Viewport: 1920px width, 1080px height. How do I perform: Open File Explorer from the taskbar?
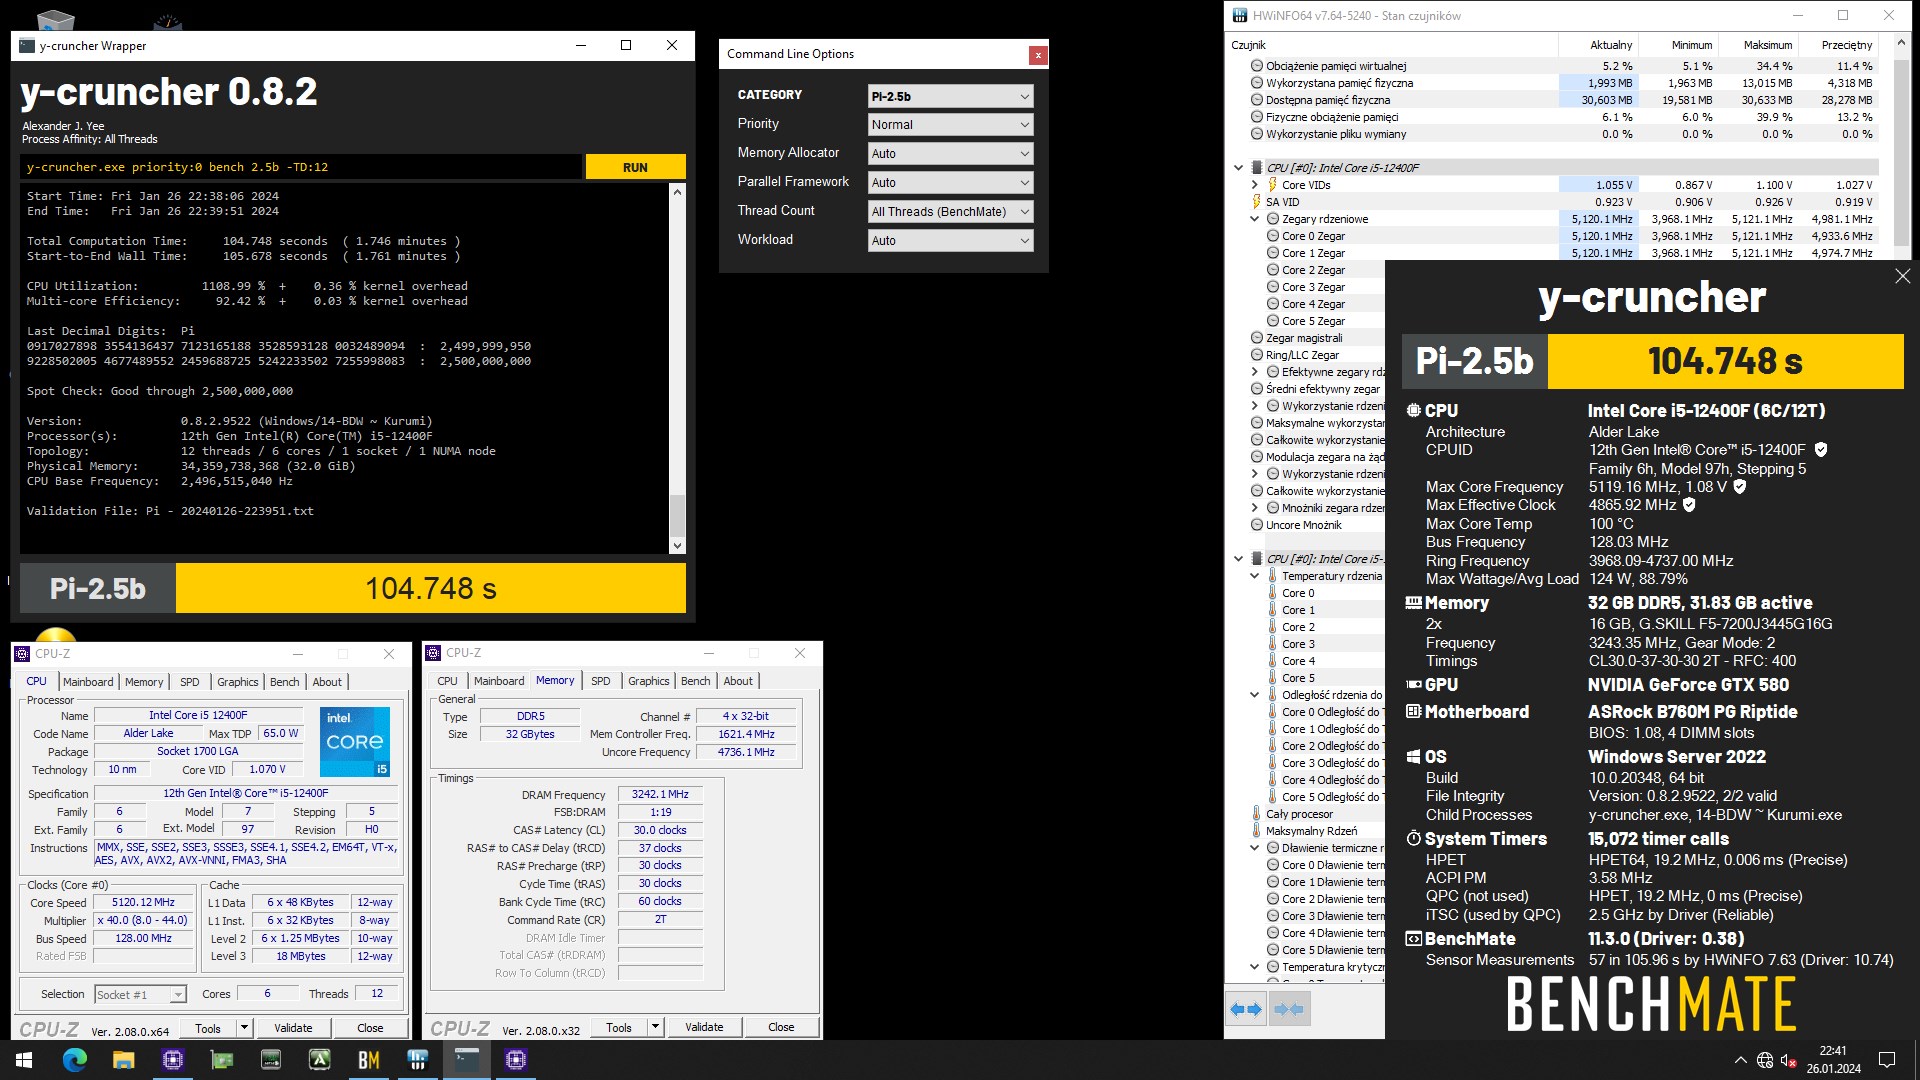click(x=123, y=1060)
